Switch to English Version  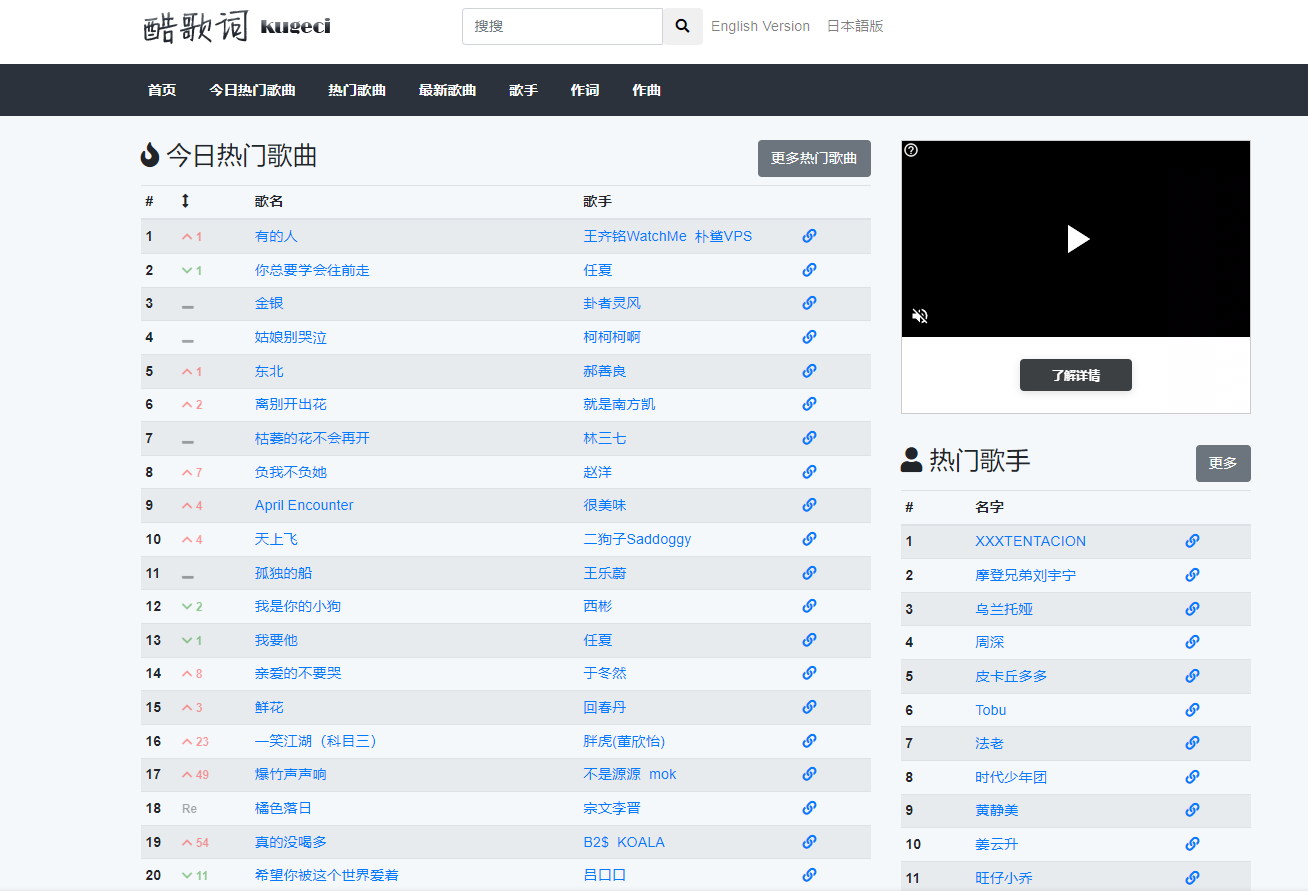point(760,26)
